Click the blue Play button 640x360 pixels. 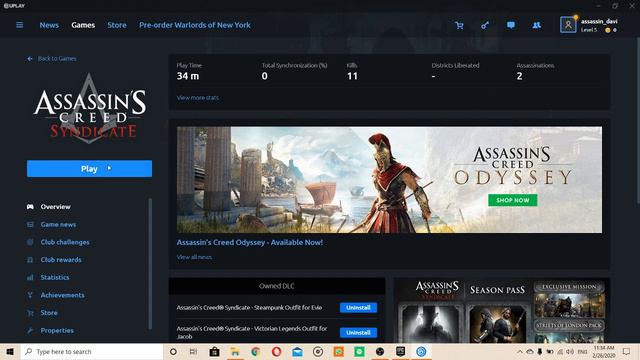pos(89,169)
